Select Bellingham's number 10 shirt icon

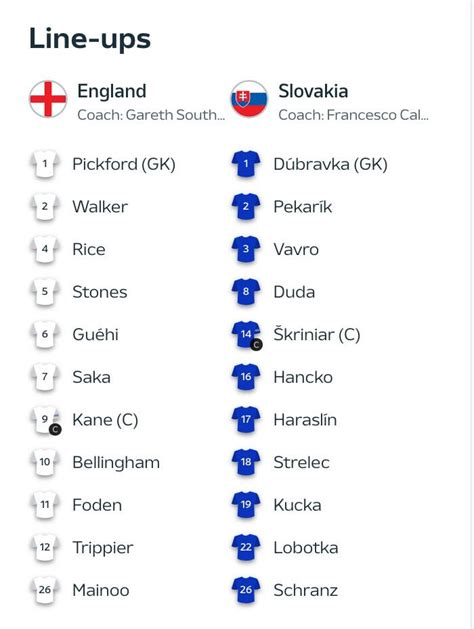[x=45, y=462]
